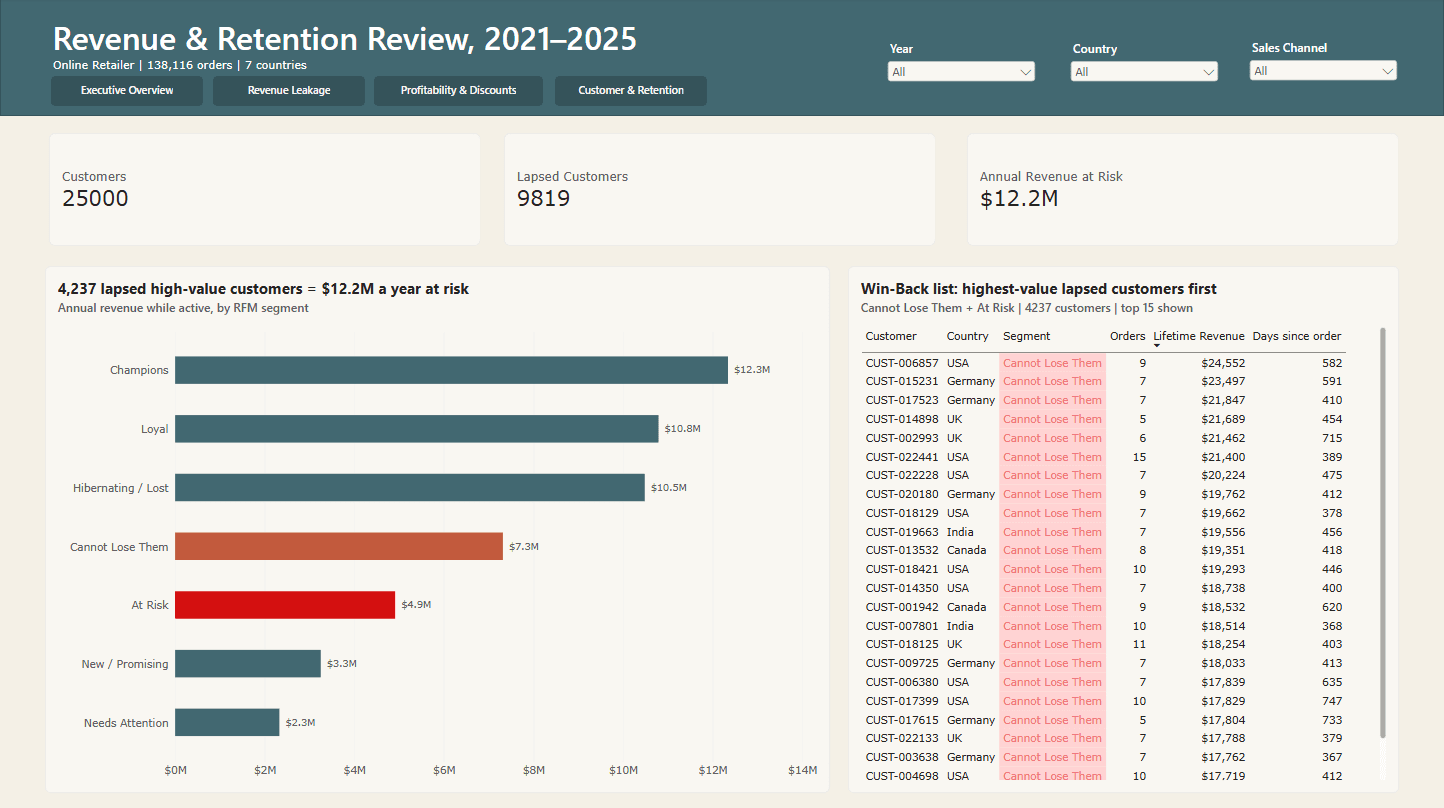The width and height of the screenshot is (1444, 808).
Task: Select the red At Risk bar
Action: [285, 605]
